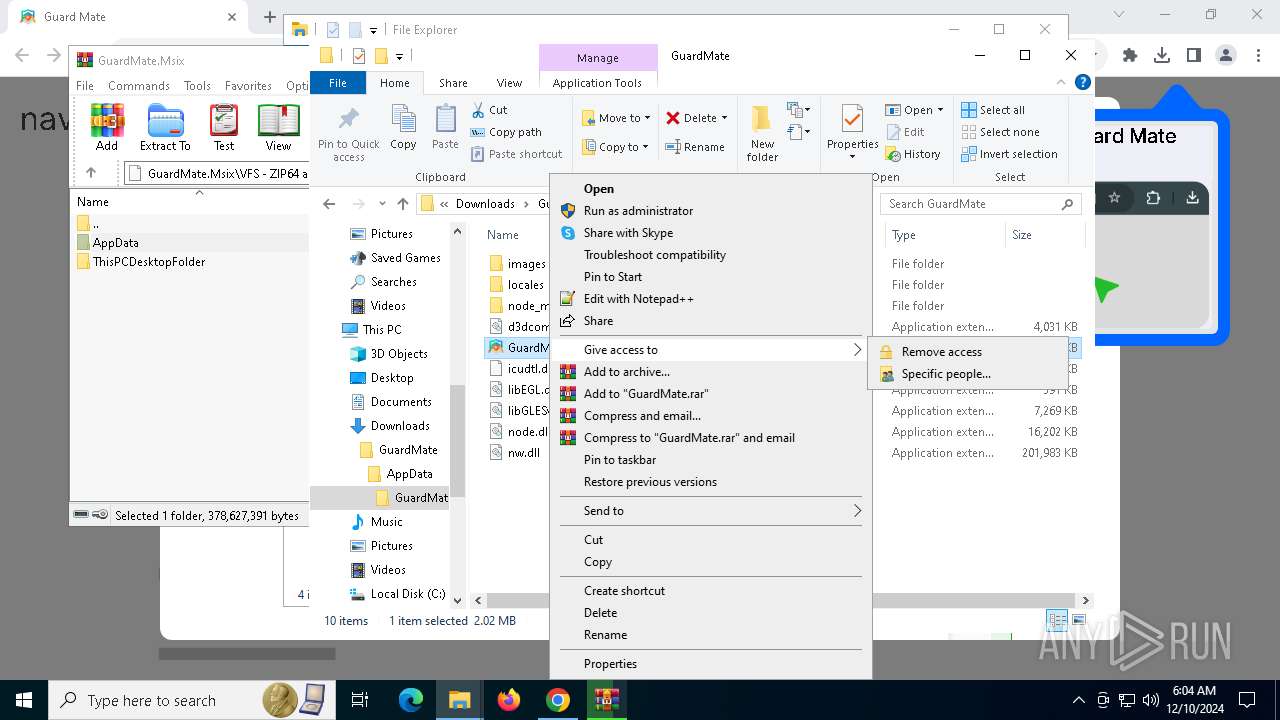Viewport: 1280px width, 720px height.
Task: Select the images folder
Action: point(526,264)
